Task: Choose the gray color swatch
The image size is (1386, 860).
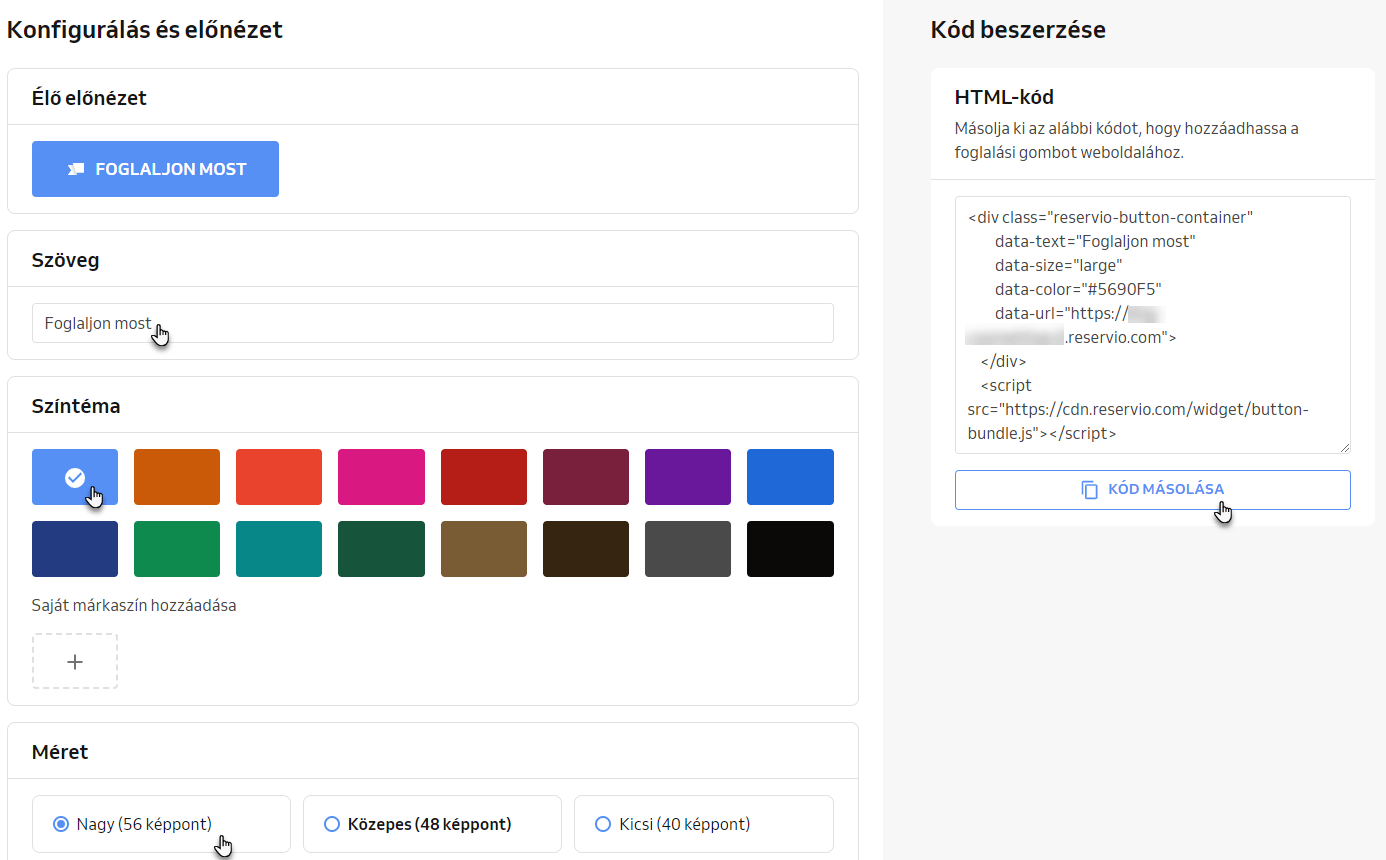Action: click(x=688, y=549)
